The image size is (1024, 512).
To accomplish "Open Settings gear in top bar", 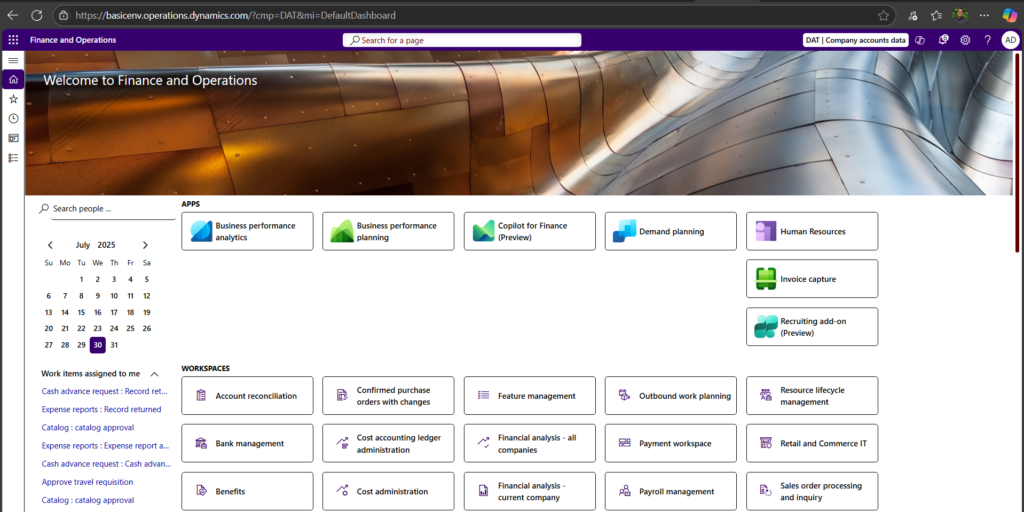I will pos(965,40).
